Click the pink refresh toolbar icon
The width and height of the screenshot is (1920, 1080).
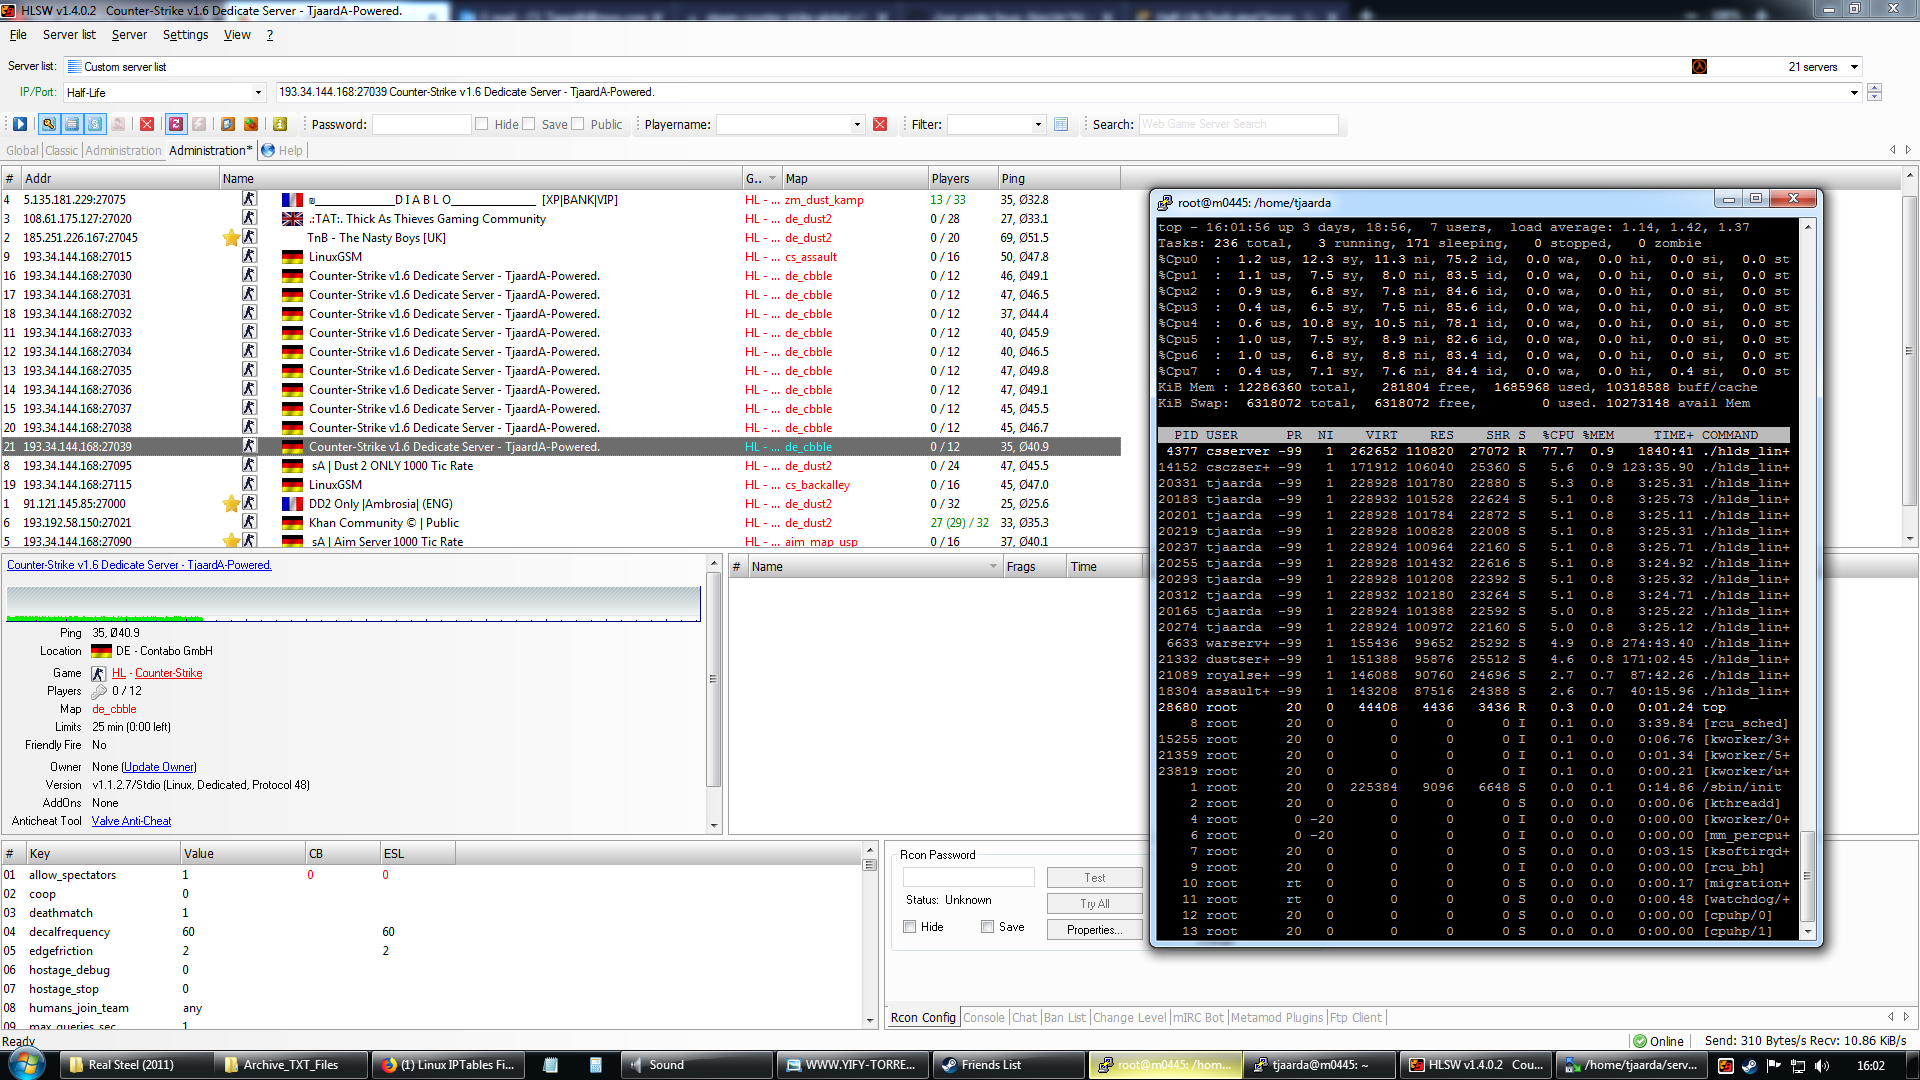click(x=176, y=124)
